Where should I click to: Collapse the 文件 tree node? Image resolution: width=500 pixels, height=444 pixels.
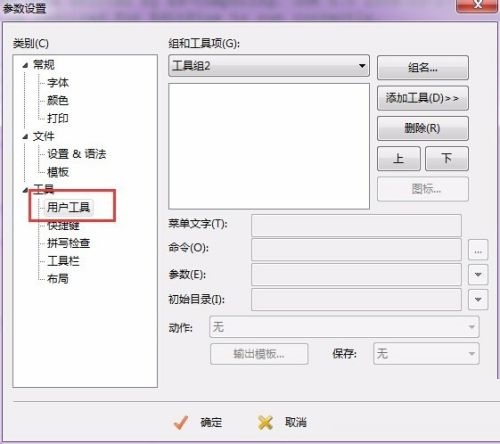tap(25, 137)
